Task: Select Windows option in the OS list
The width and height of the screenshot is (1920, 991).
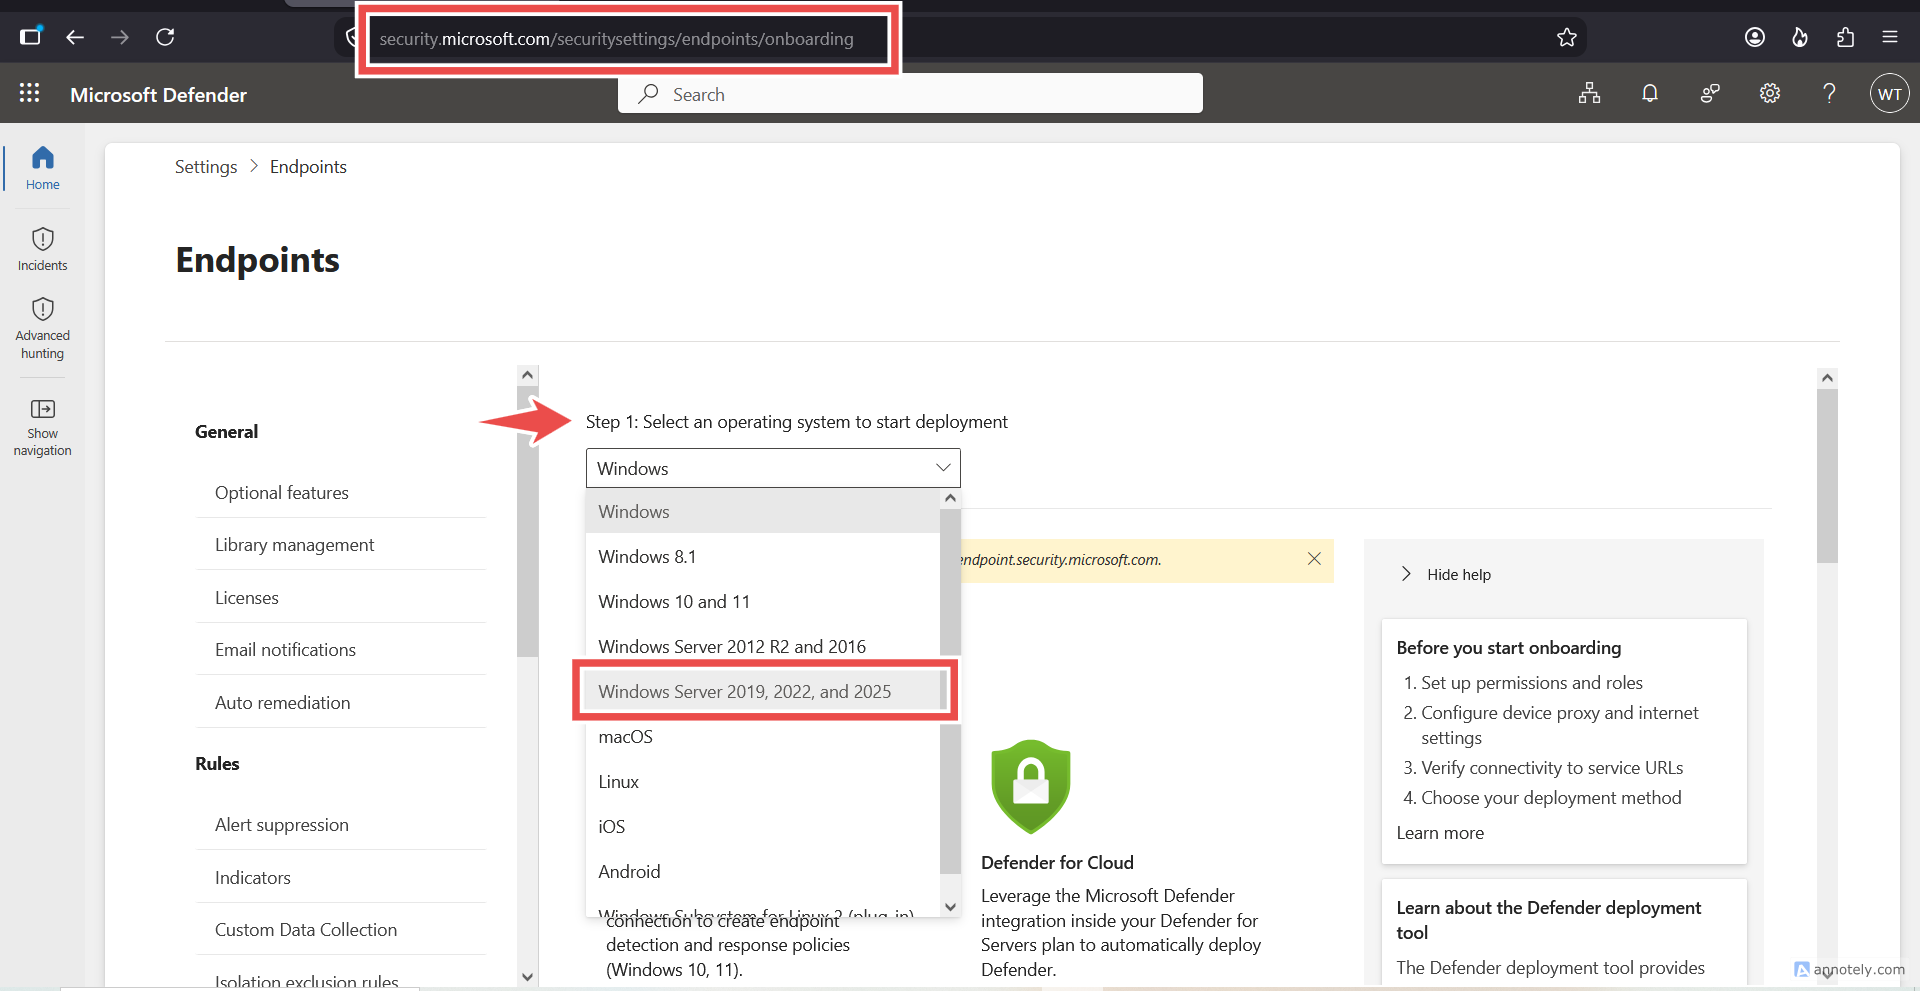Action: click(763, 511)
